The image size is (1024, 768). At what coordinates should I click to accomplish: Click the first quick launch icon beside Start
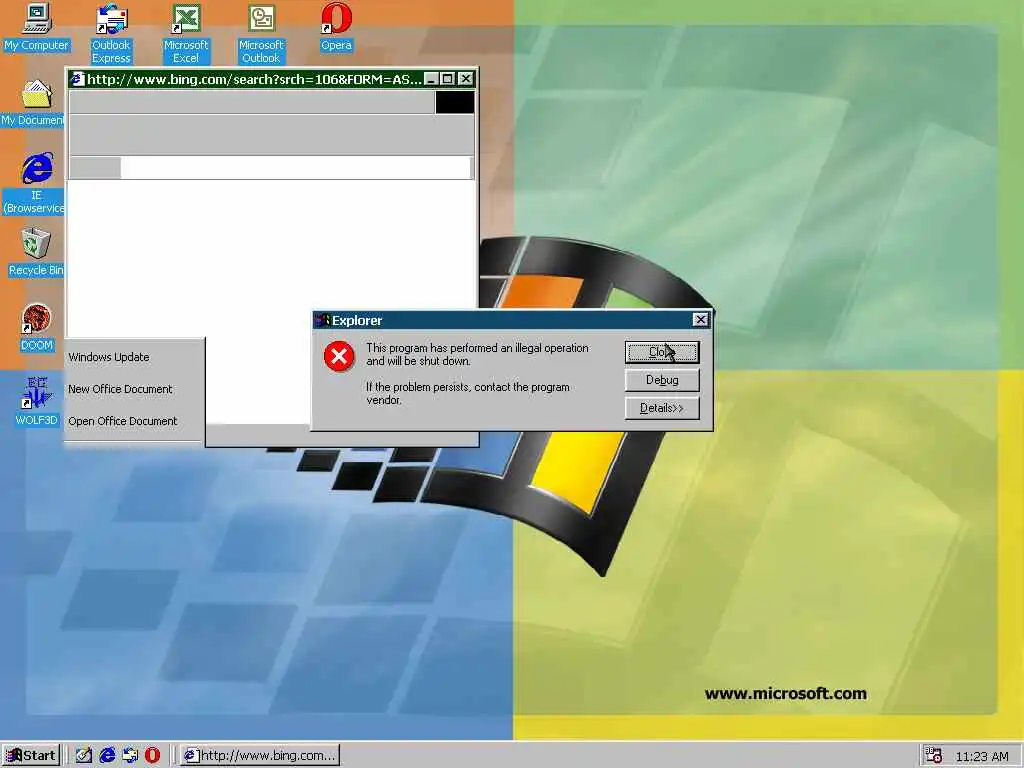(84, 756)
